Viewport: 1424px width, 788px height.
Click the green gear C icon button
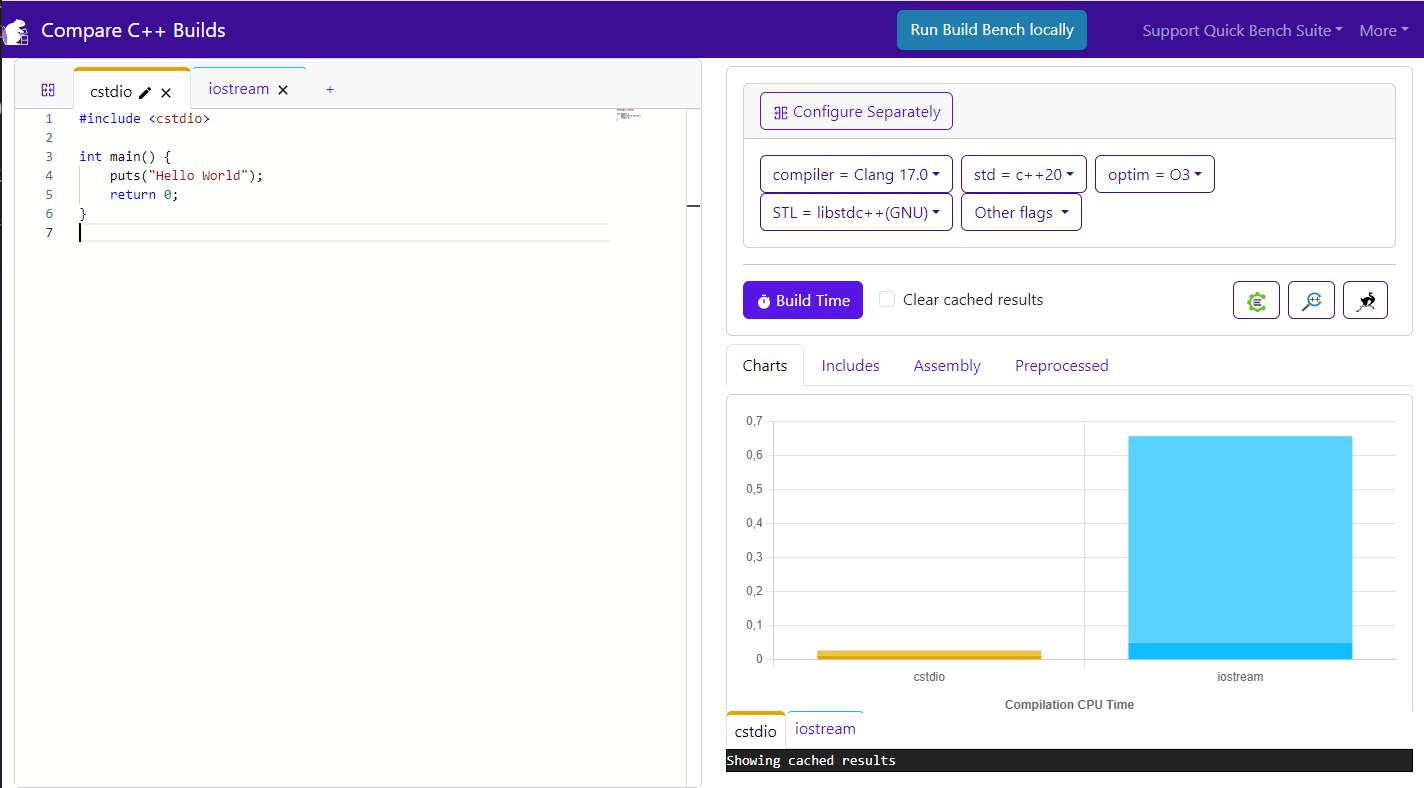[x=1257, y=300]
